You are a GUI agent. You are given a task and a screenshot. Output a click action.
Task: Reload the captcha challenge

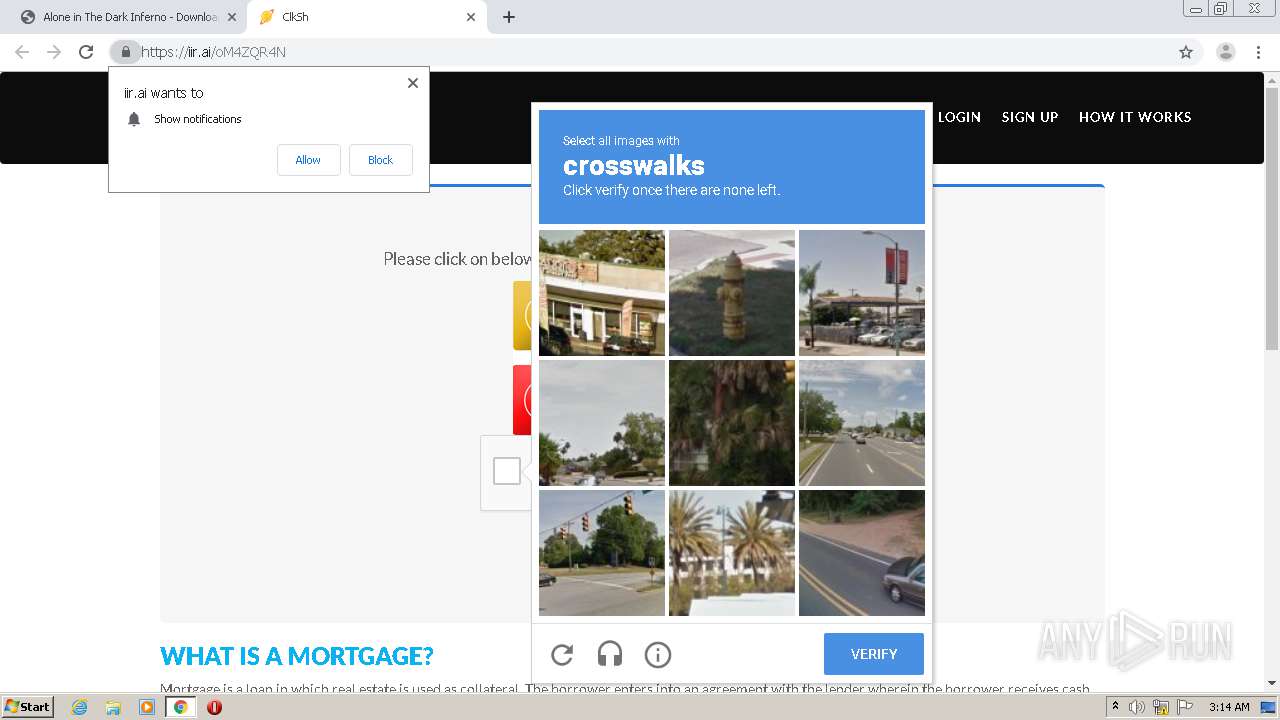(562, 654)
